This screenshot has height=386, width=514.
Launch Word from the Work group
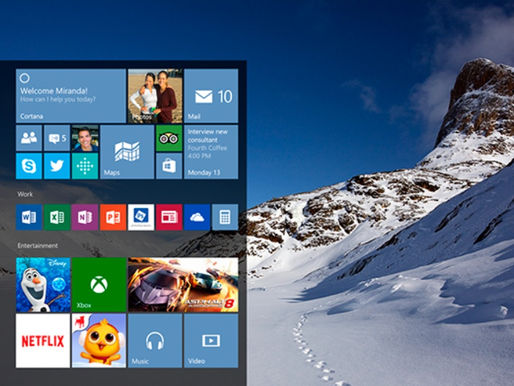coord(29,217)
